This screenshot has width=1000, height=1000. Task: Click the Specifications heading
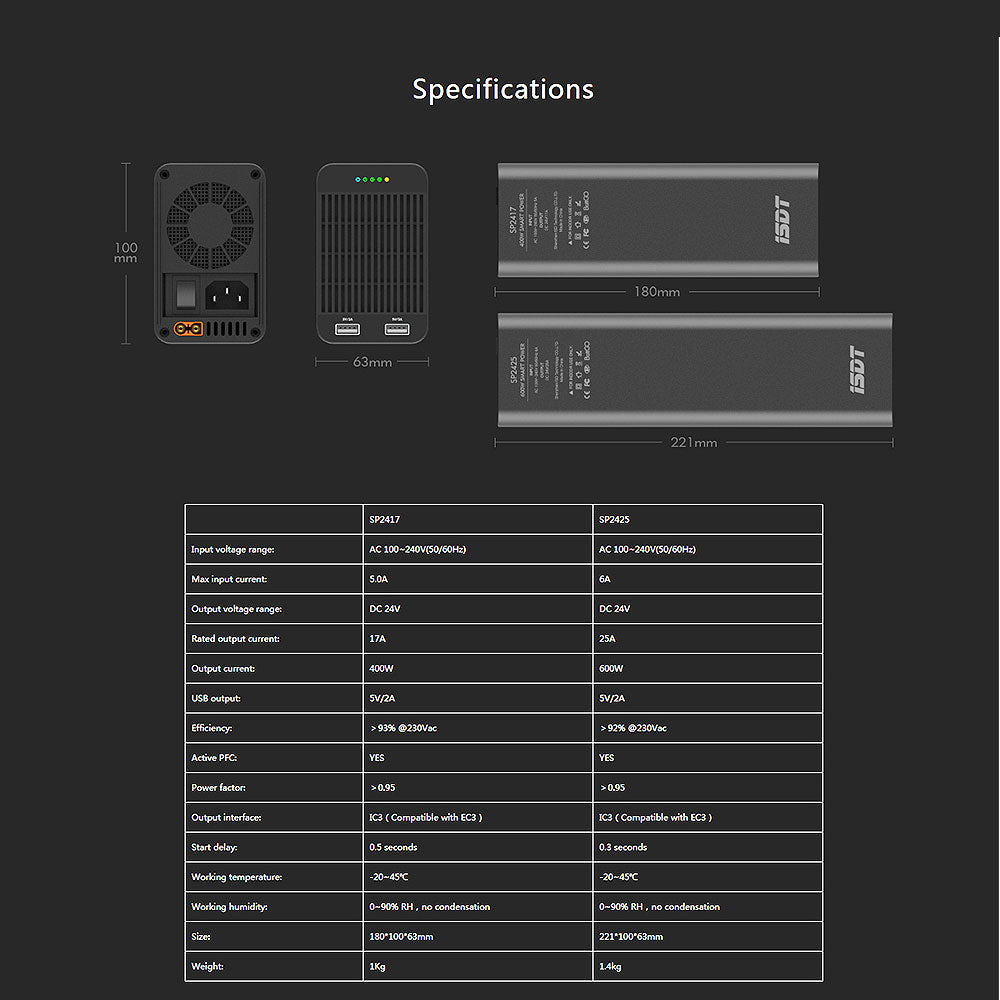(x=503, y=89)
